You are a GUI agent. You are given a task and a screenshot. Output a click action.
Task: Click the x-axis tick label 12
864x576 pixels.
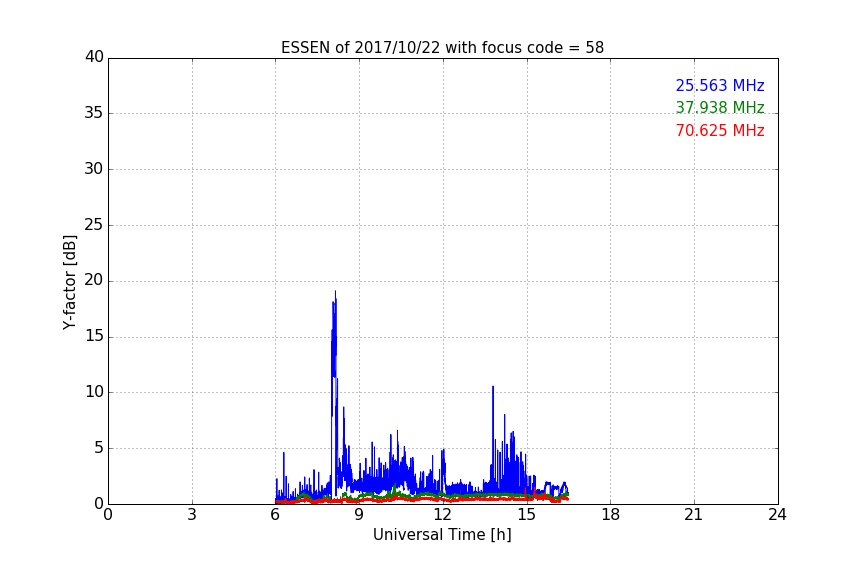pos(442,515)
